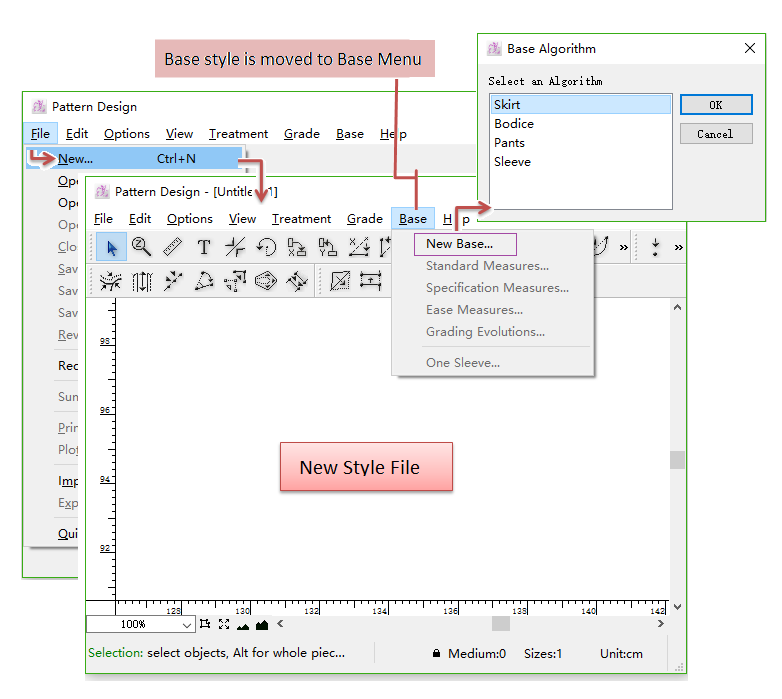
Task: Click New... in the File menu
Action: pos(76,158)
